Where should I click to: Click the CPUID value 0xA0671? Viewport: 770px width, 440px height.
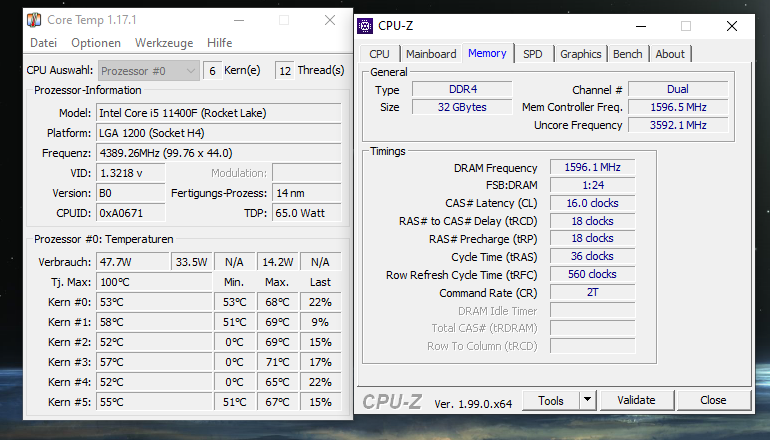[x=131, y=213]
